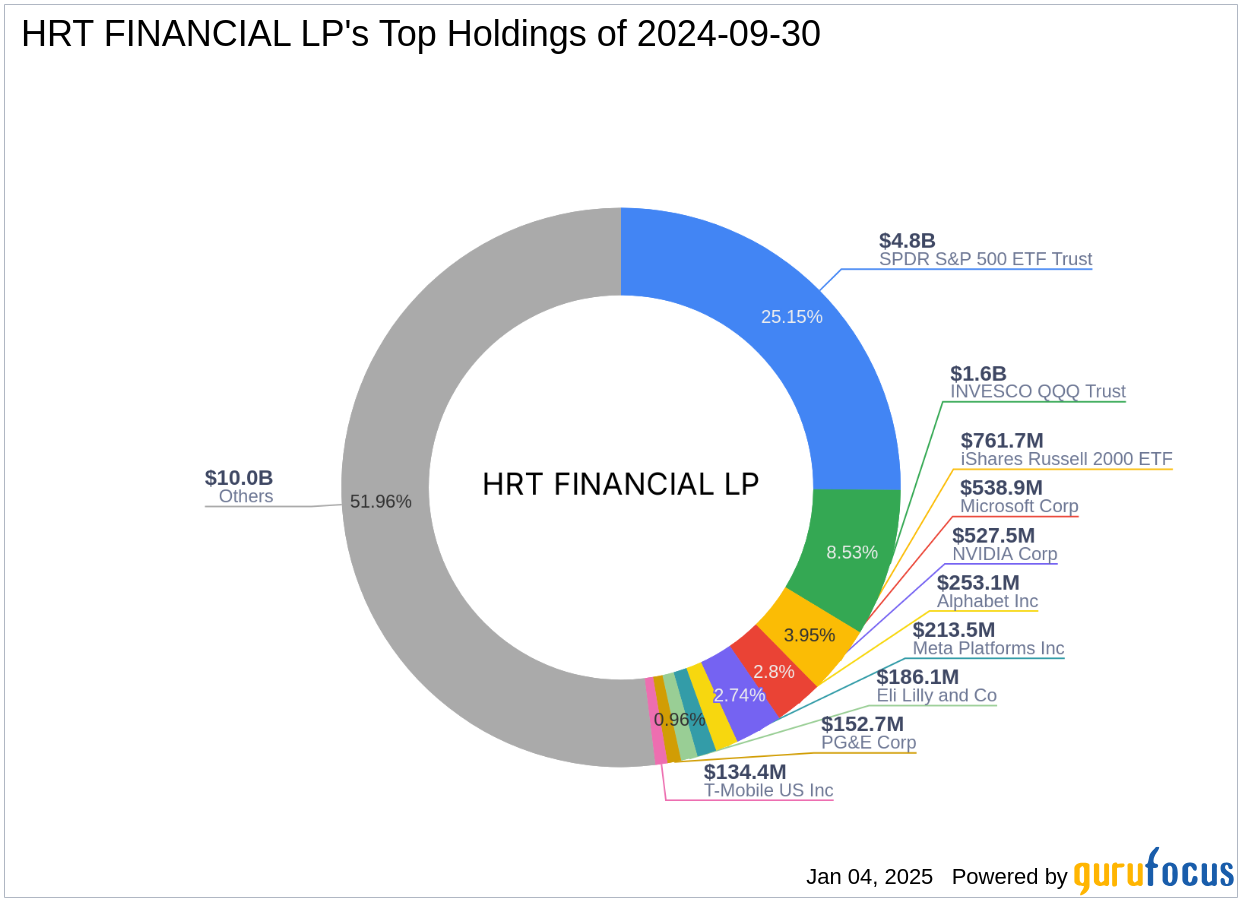The image size is (1242, 902).
Task: Click the $213.5M value label
Action: point(954,630)
